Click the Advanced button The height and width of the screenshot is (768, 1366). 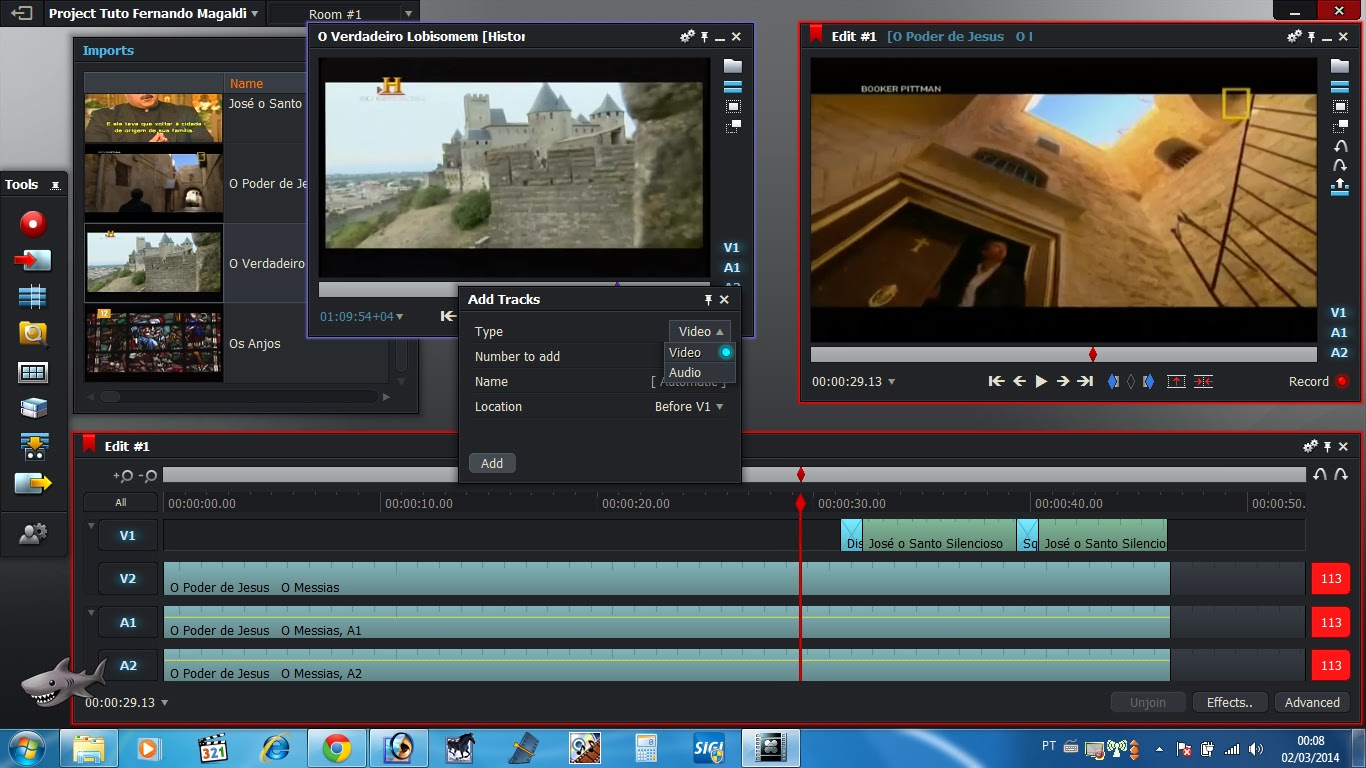1312,702
